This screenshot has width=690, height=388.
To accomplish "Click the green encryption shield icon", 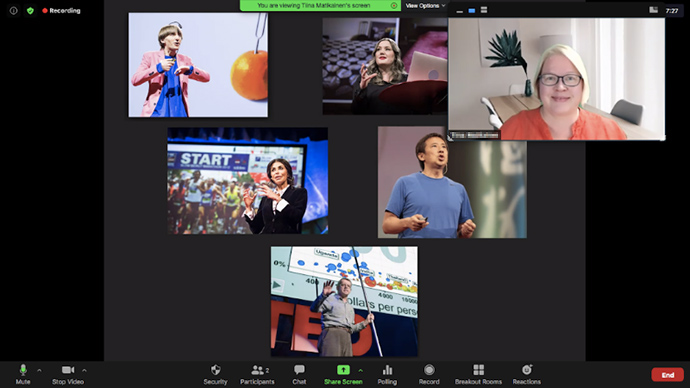I will coord(30,11).
